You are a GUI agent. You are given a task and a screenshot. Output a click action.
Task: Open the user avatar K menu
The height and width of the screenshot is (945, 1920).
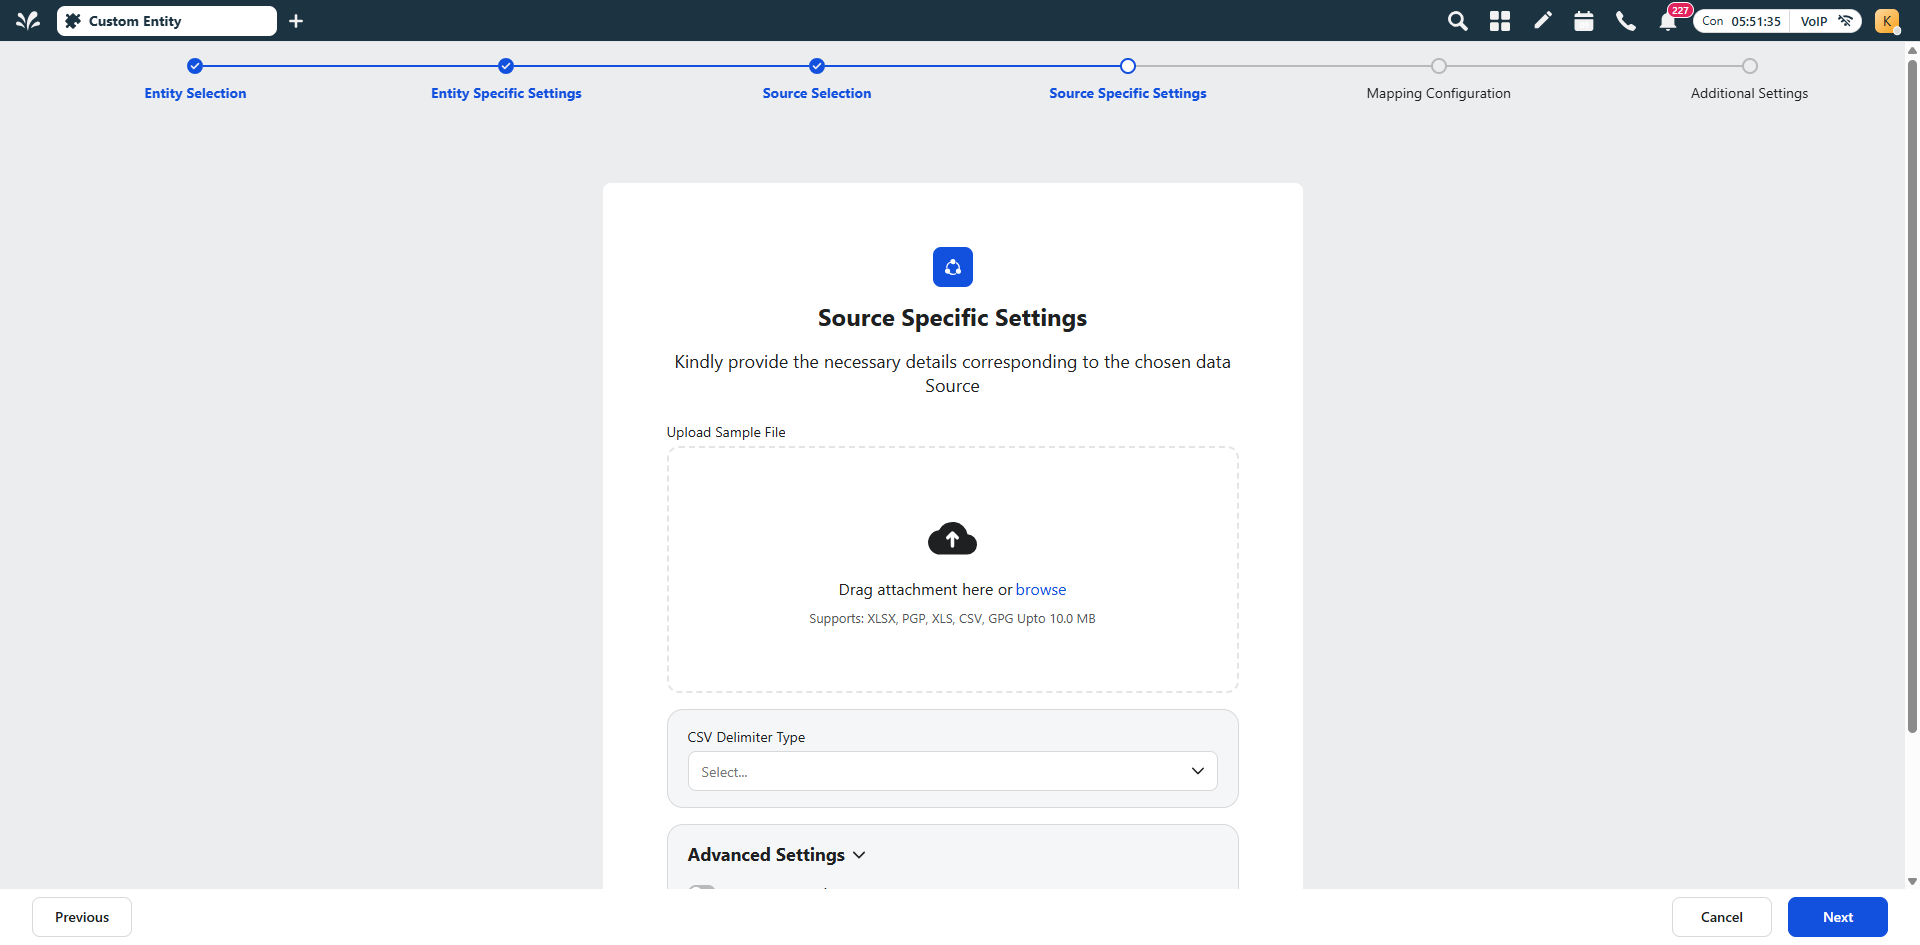pyautogui.click(x=1887, y=21)
